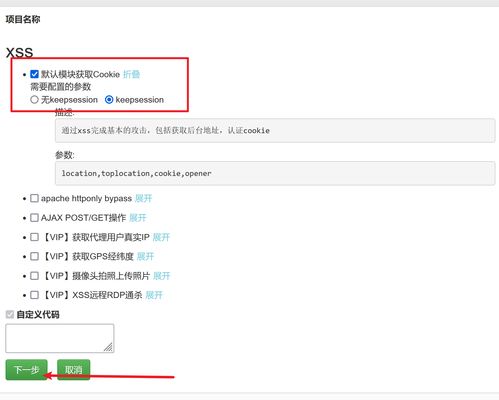Tick the 获取代理用户真实IP VIP checkbox

click(34, 237)
